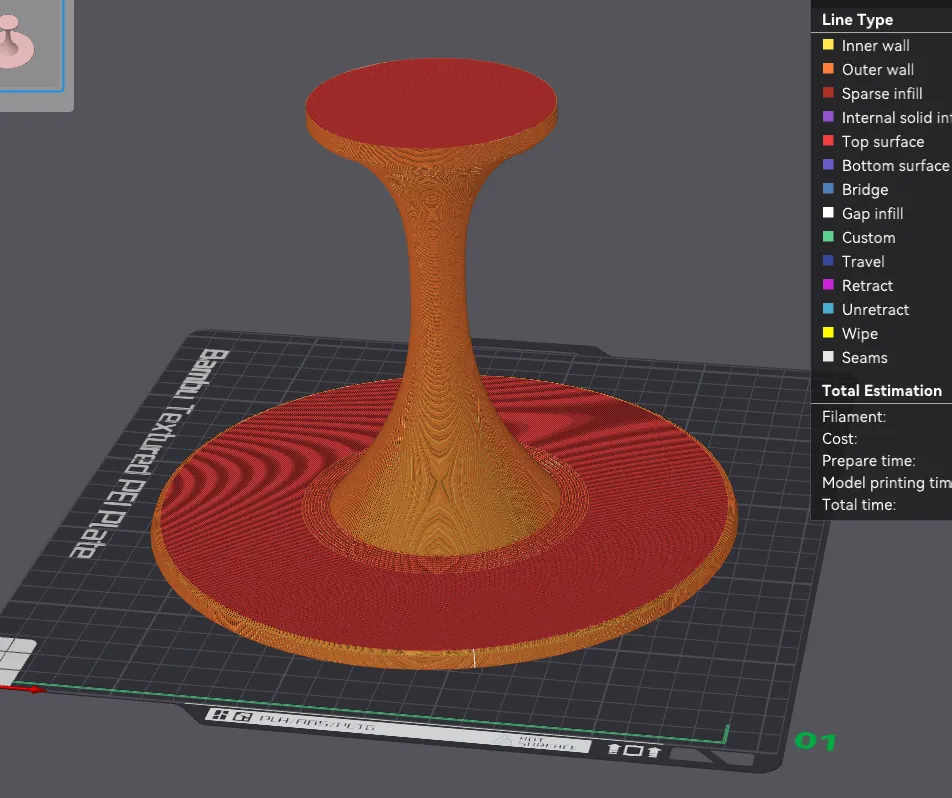Click the Outer wall orange color swatch
Viewport: 952px width, 798px height.
pyautogui.click(x=828, y=69)
